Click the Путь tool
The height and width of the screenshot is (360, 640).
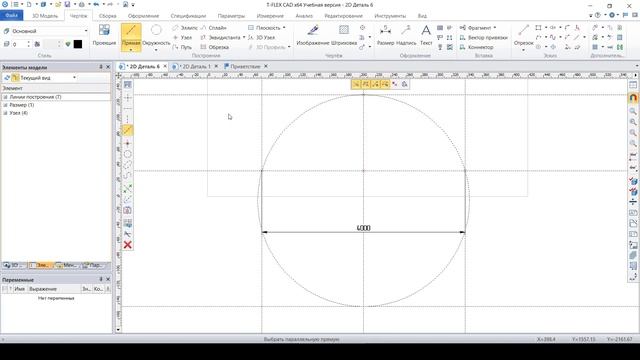click(x=182, y=47)
